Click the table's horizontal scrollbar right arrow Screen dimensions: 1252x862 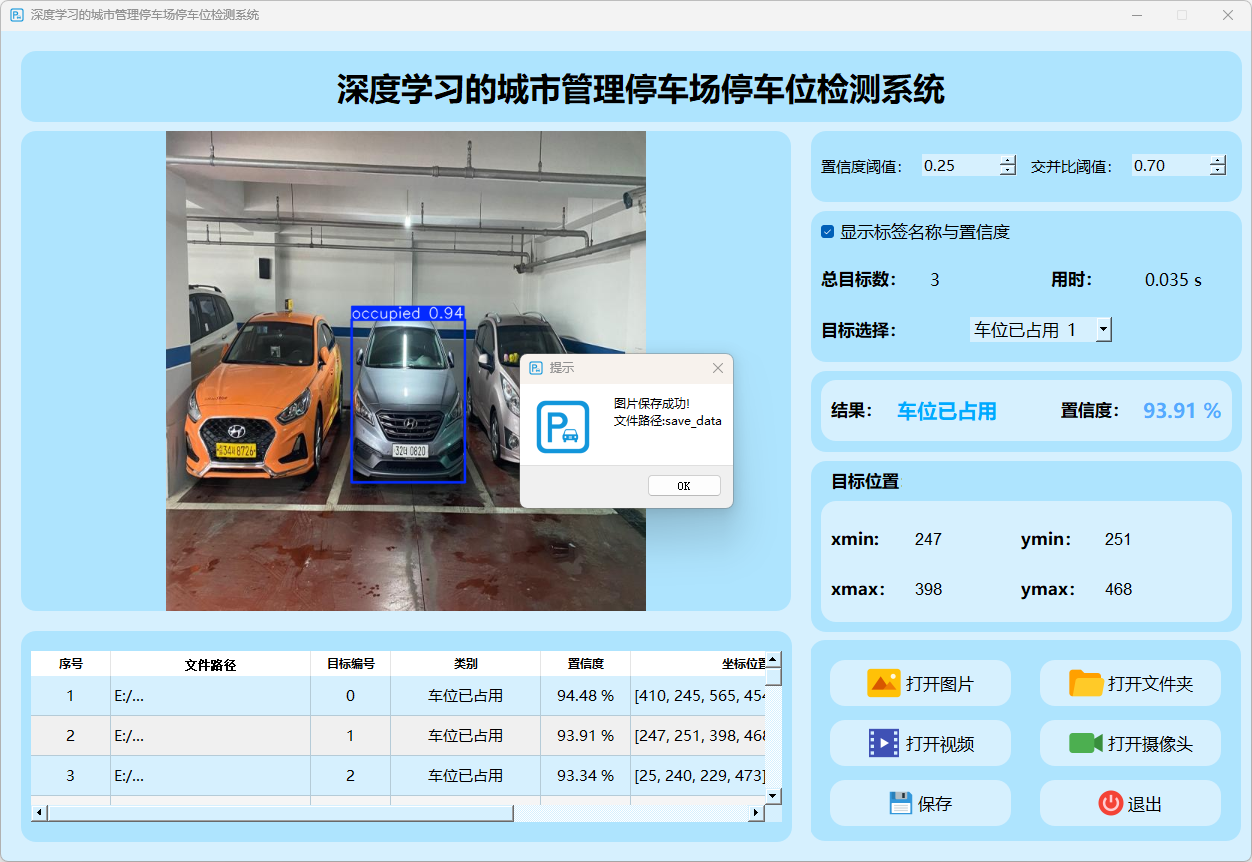(756, 813)
